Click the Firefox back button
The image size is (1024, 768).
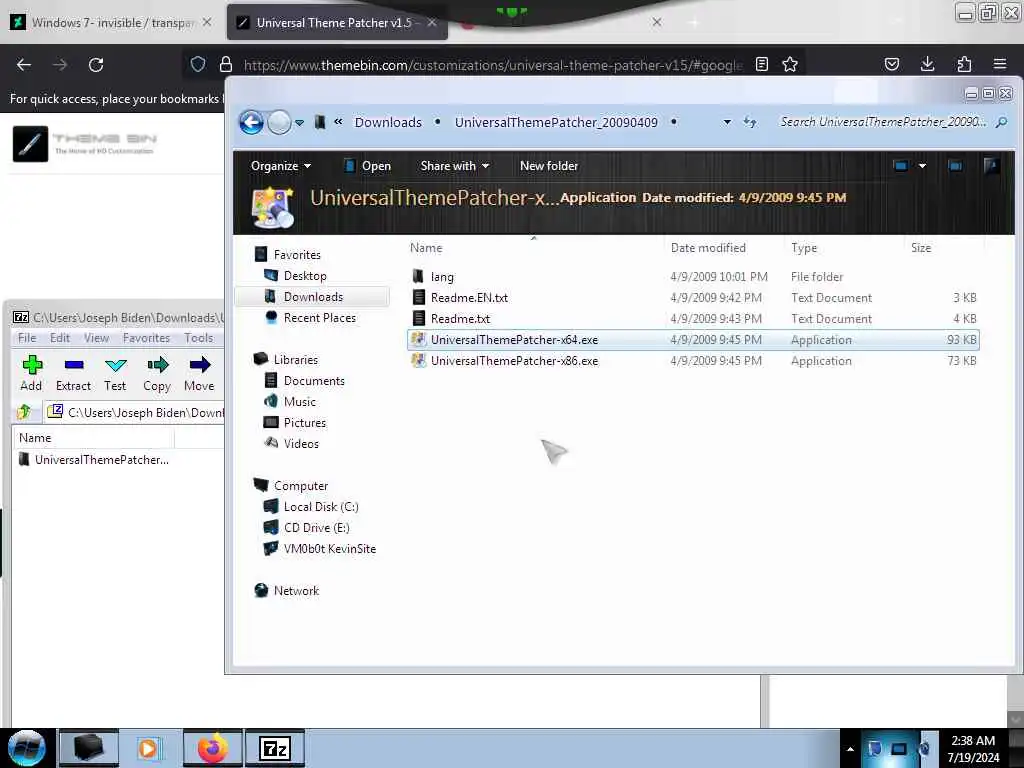(x=24, y=65)
